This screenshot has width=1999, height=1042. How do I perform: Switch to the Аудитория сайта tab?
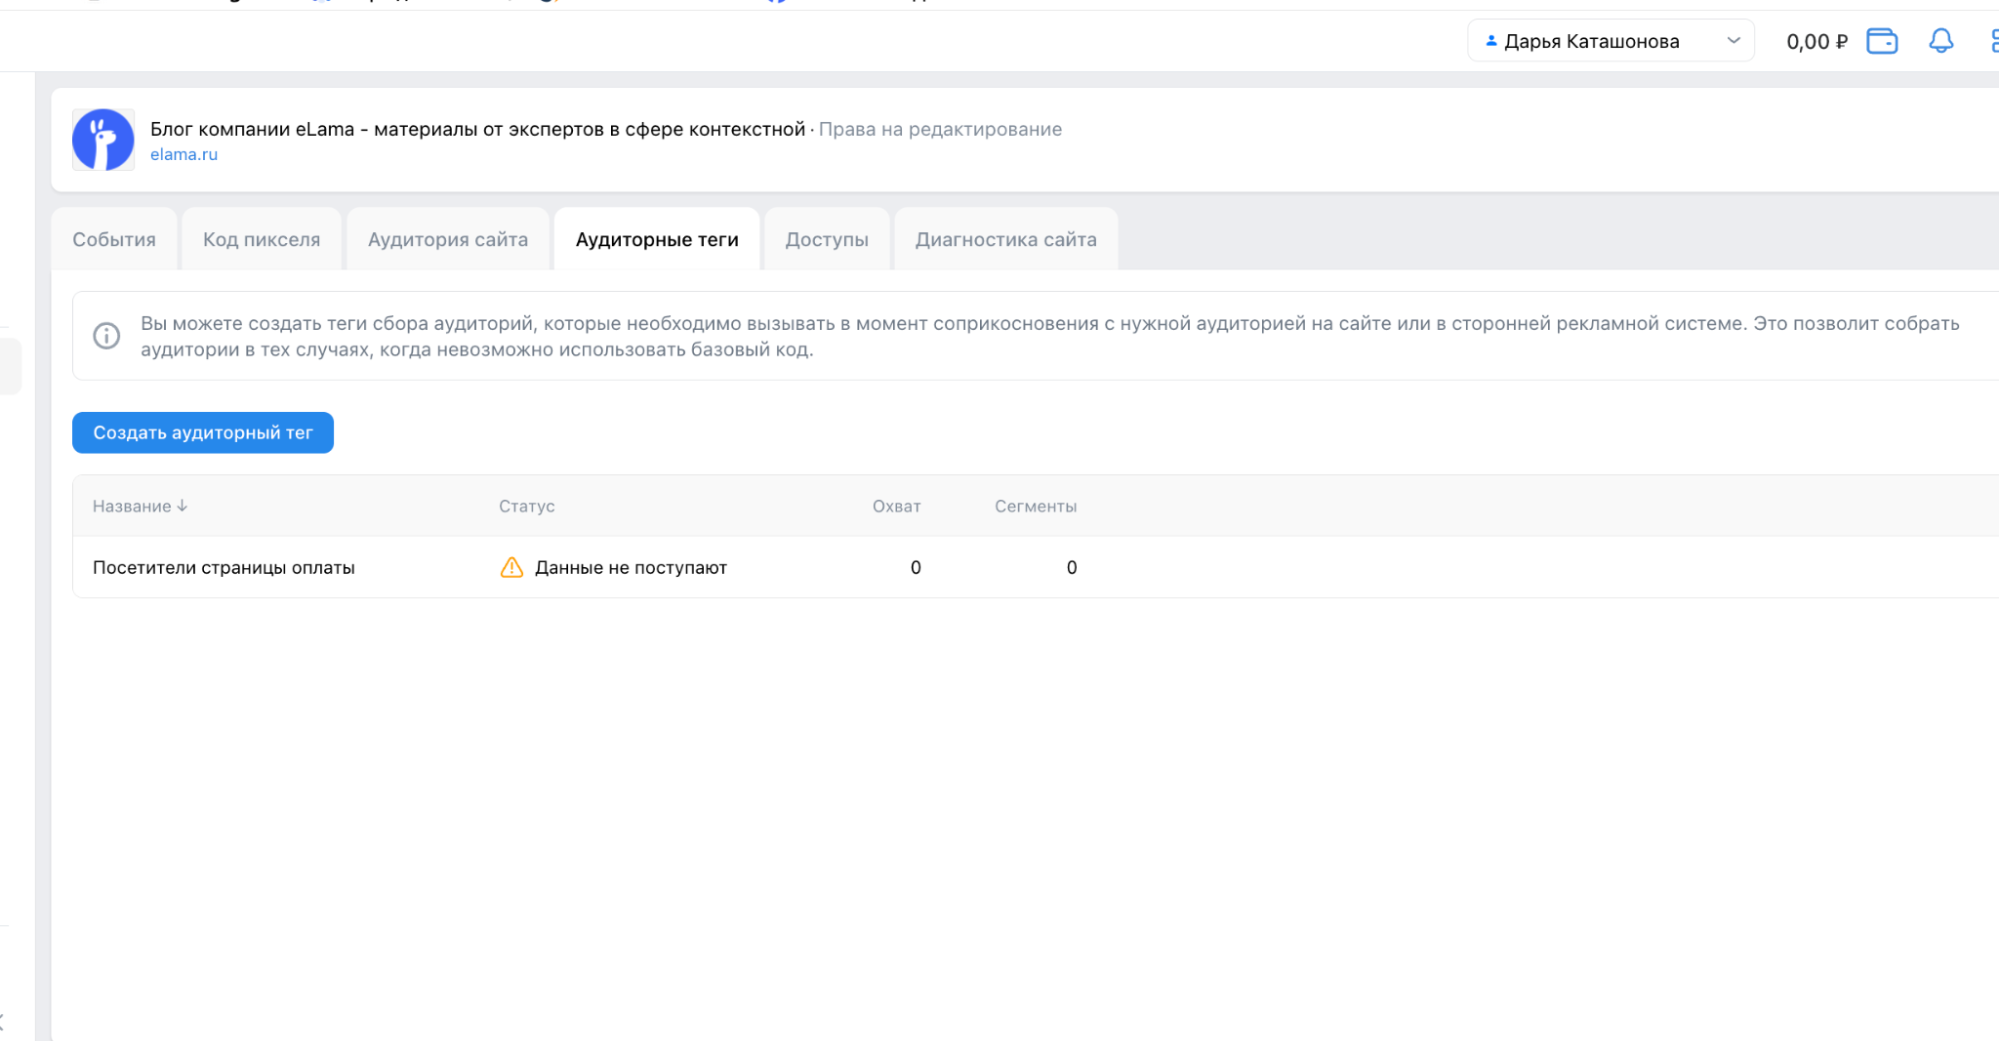(x=447, y=239)
